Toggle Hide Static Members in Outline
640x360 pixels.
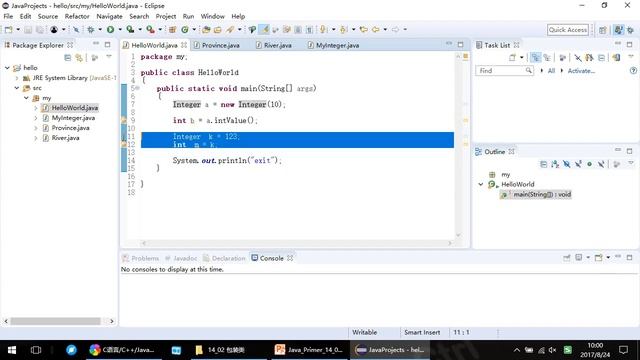point(578,164)
